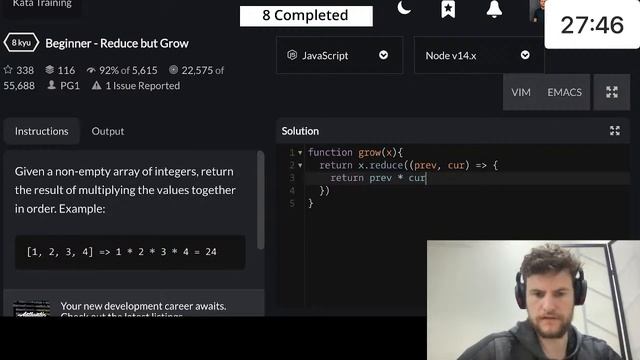Viewport: 640px width, 360px height.
Task: Switch to the Output tab
Action: pos(108,131)
